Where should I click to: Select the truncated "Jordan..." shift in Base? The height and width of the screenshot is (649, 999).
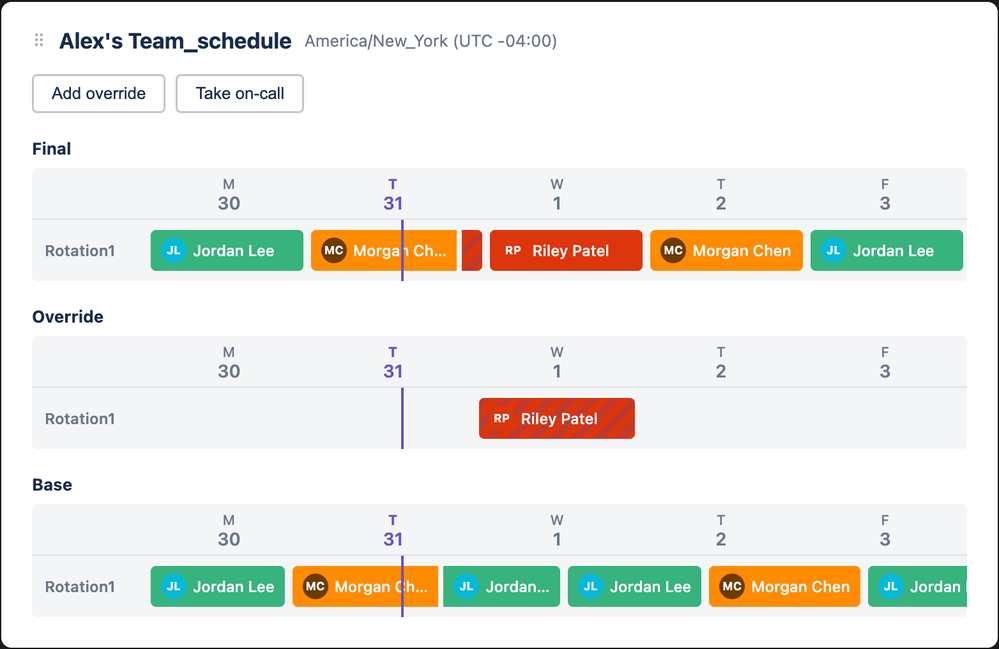501,587
